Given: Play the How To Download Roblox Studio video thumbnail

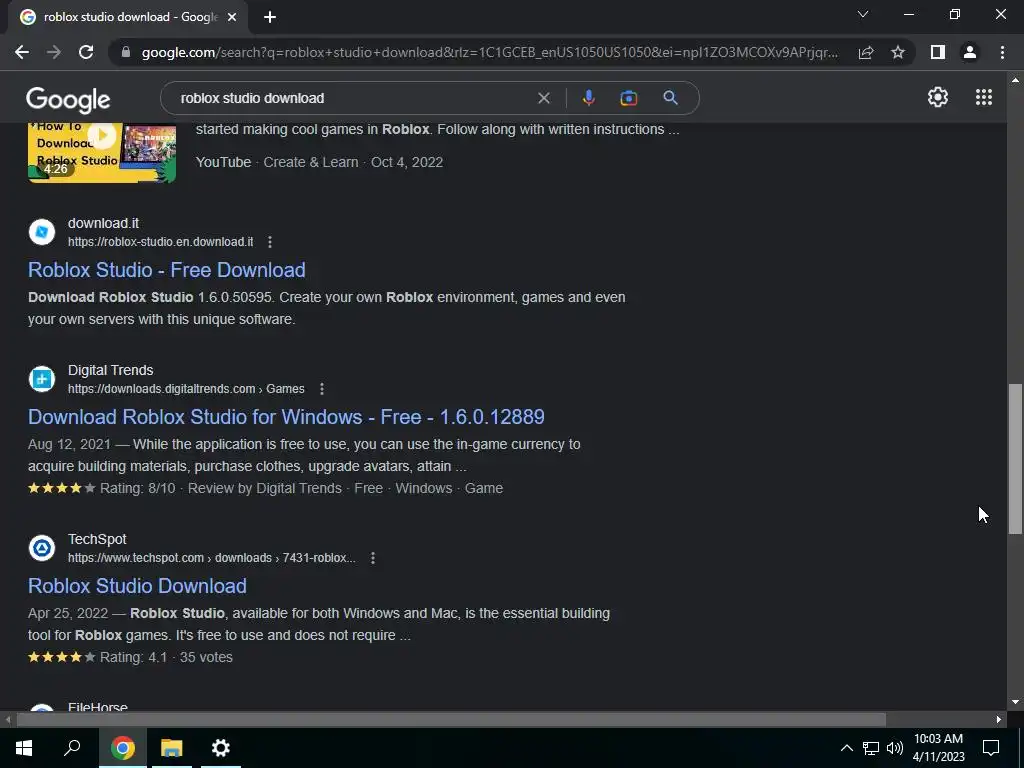Looking at the screenshot, I should [102, 153].
